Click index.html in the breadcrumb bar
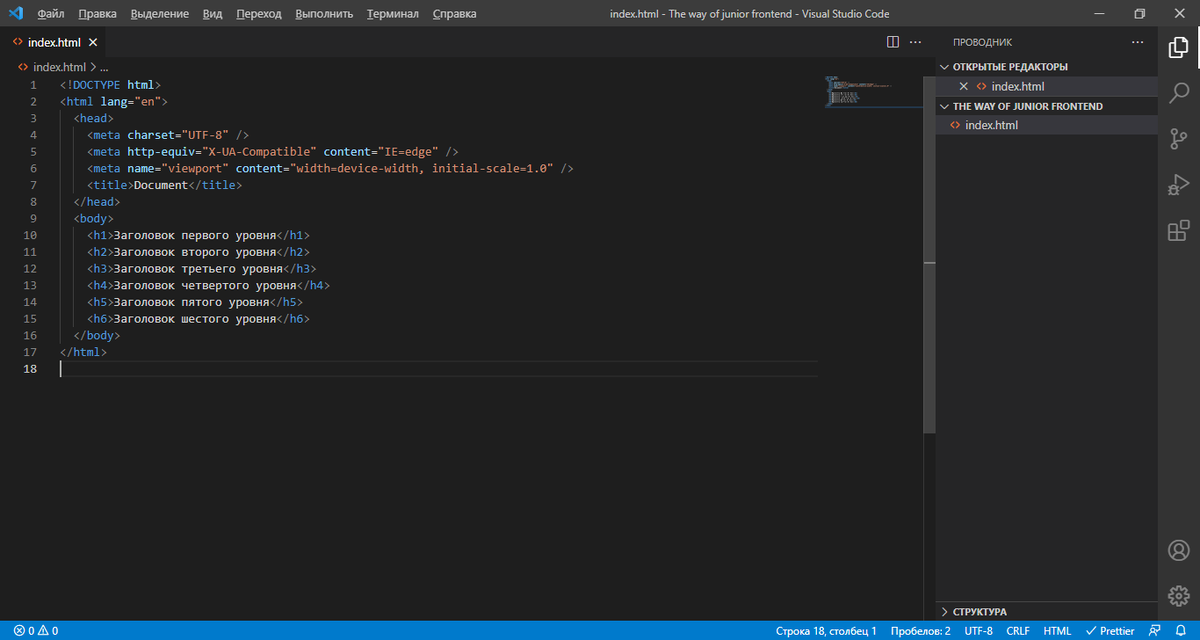The width and height of the screenshot is (1200, 640). click(x=60, y=67)
